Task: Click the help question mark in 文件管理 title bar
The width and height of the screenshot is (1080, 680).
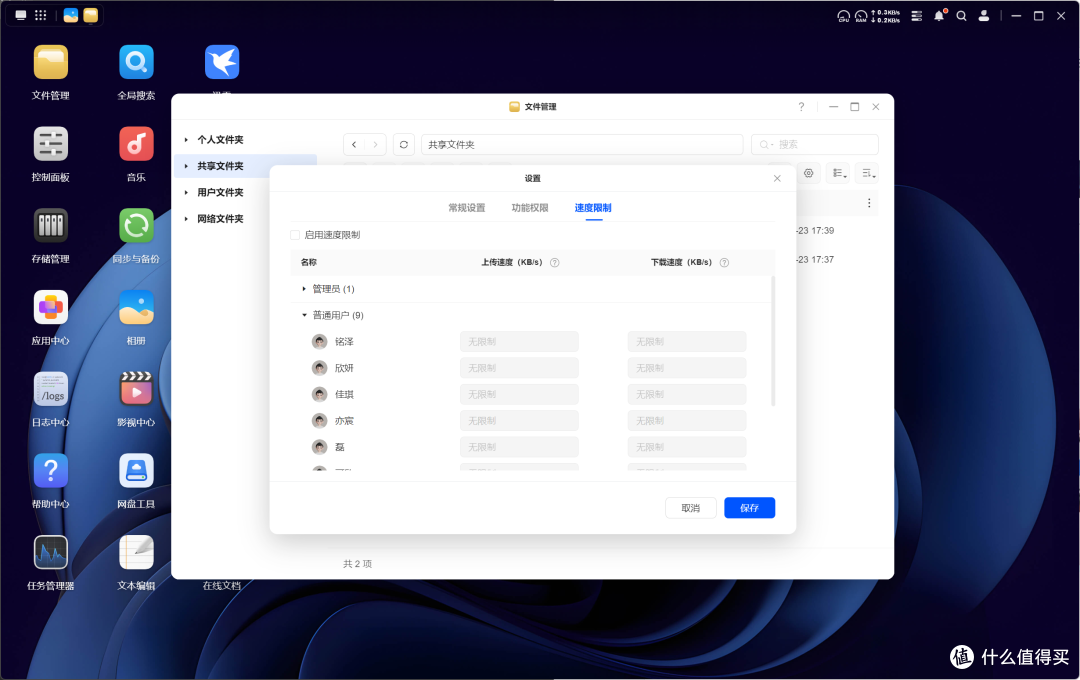Action: click(x=801, y=107)
